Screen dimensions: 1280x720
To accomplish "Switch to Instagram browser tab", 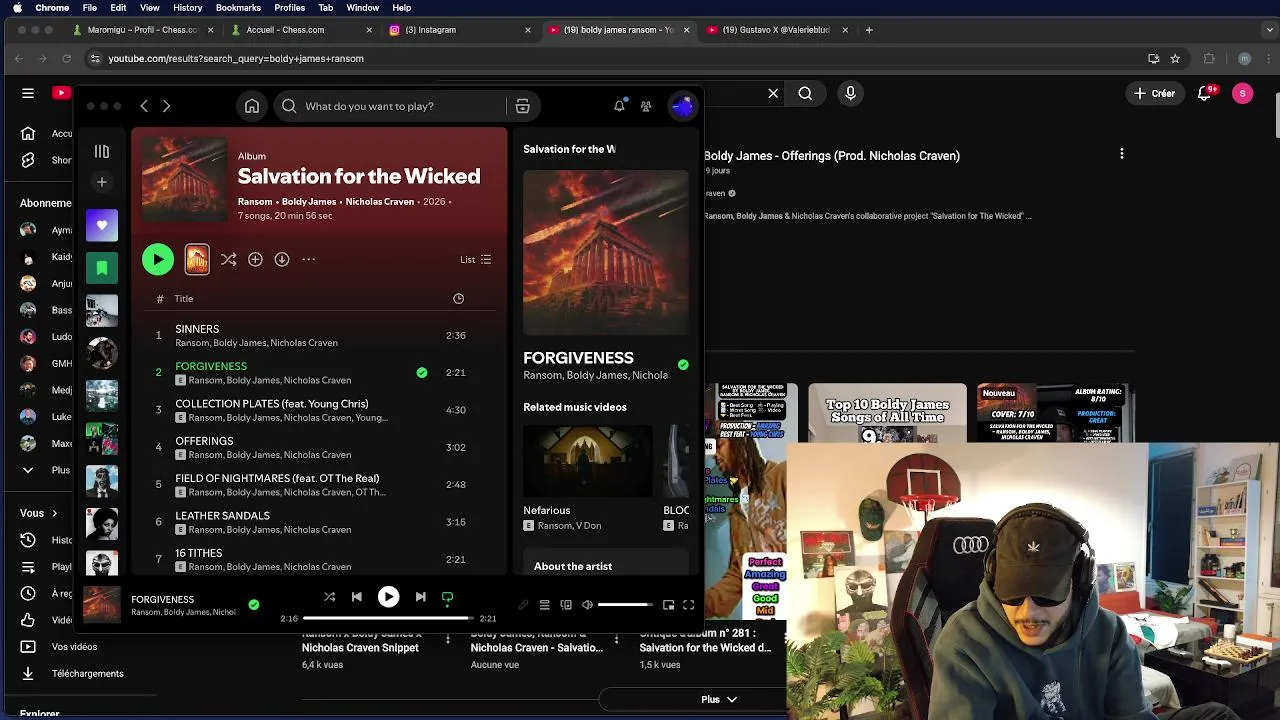I will pyautogui.click(x=460, y=30).
